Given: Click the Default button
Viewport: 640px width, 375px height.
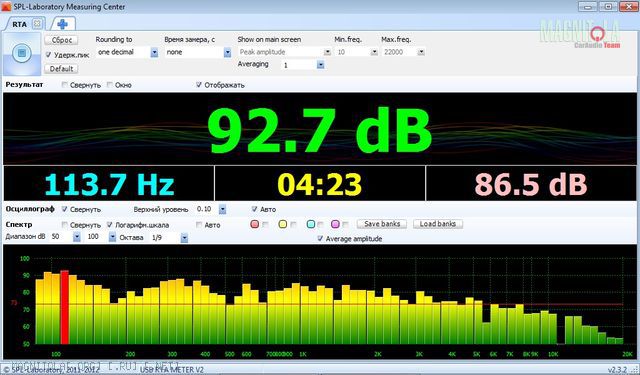Looking at the screenshot, I should pos(61,69).
